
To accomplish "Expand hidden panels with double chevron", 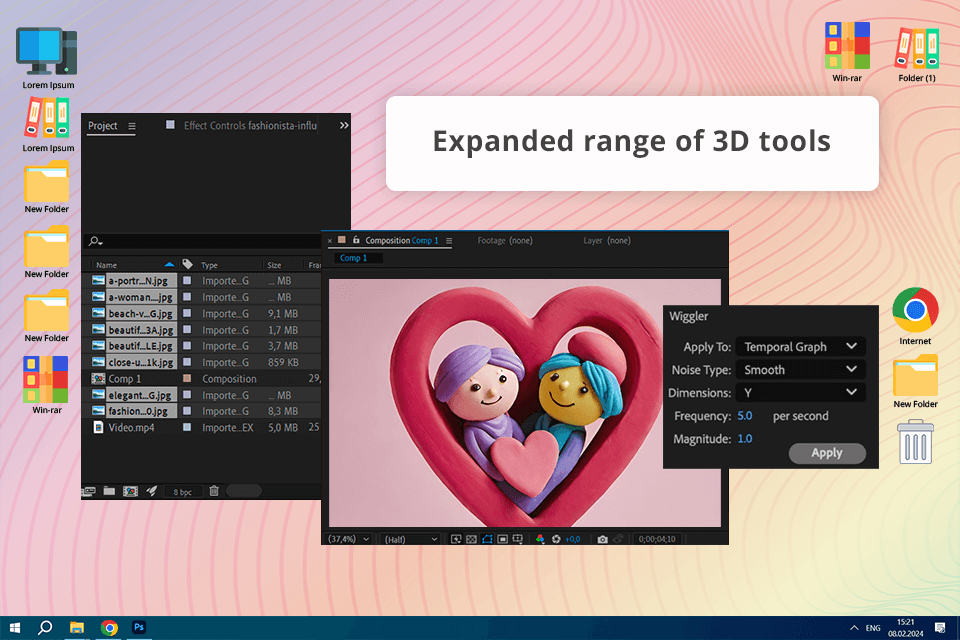I will click(x=344, y=126).
